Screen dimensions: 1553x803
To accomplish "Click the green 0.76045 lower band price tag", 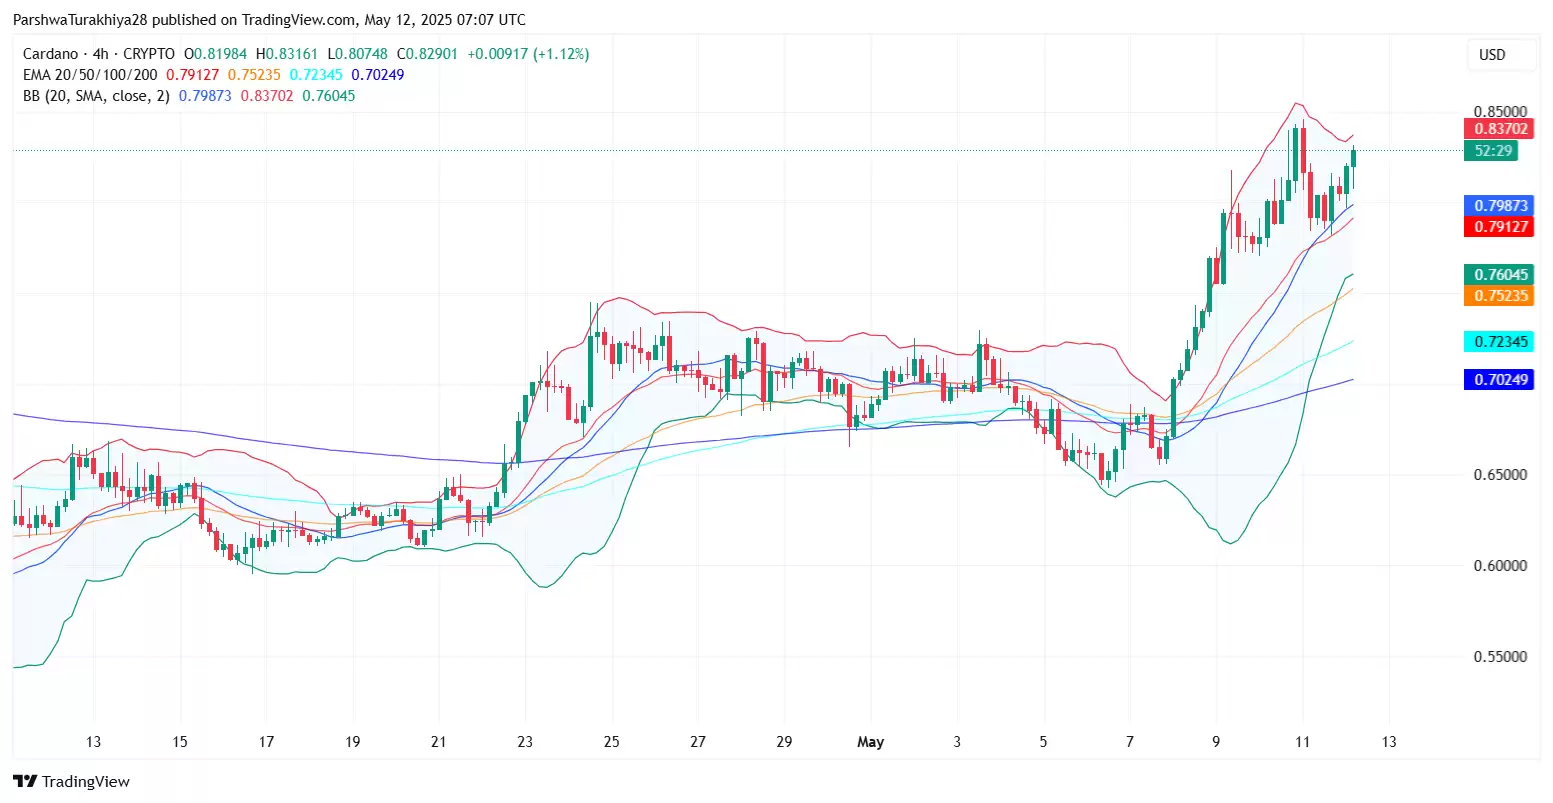I will pos(1499,275).
